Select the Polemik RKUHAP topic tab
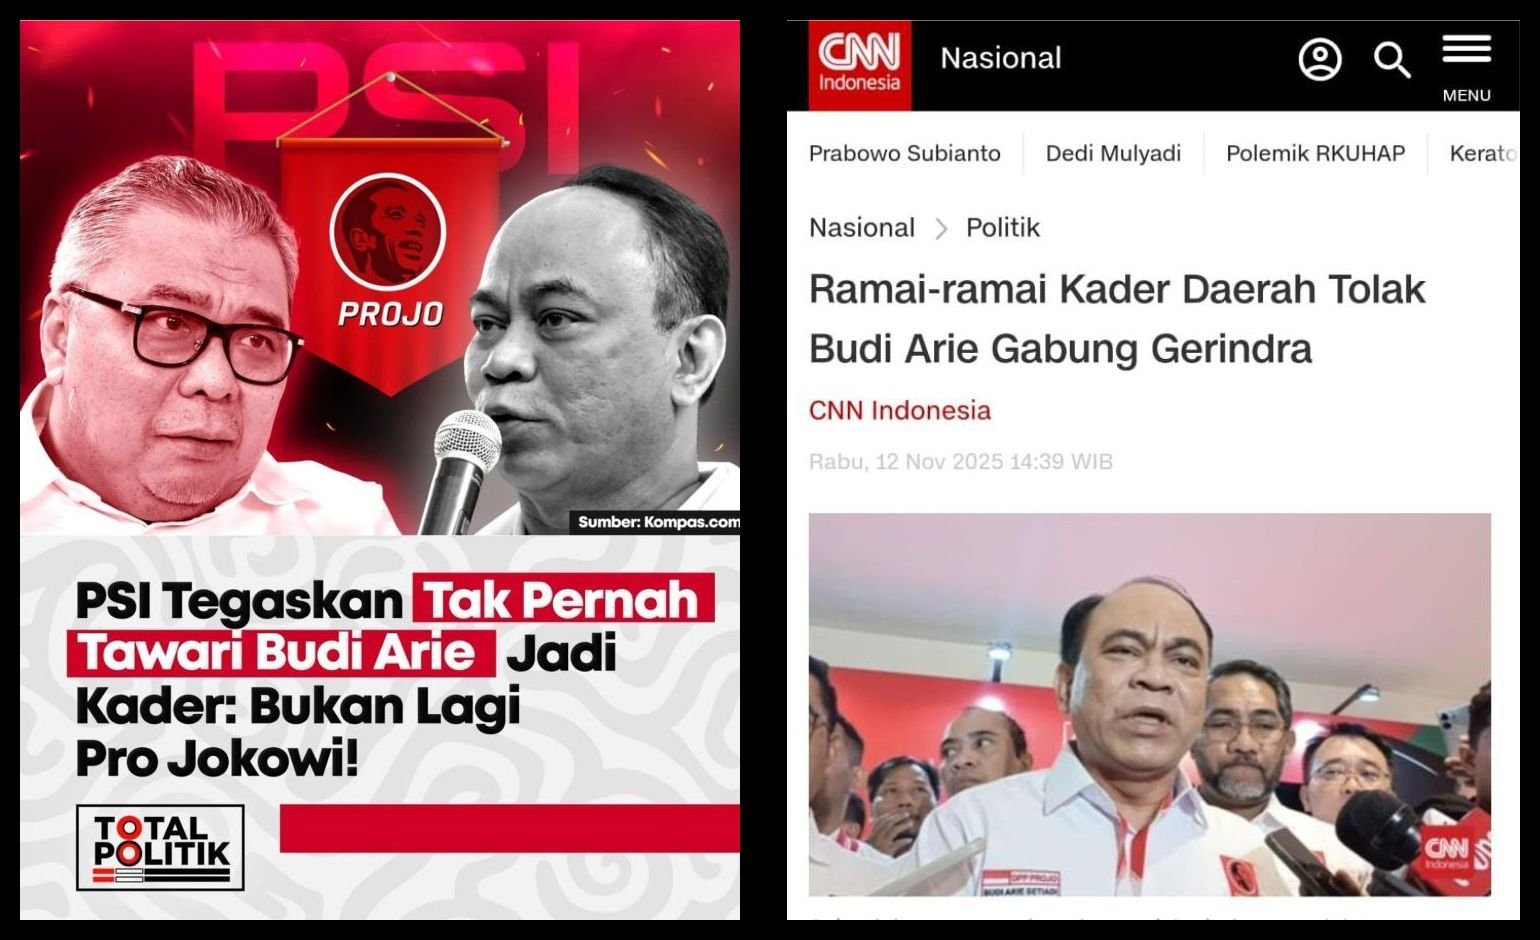The width and height of the screenshot is (1540, 940). pyautogui.click(x=1315, y=153)
